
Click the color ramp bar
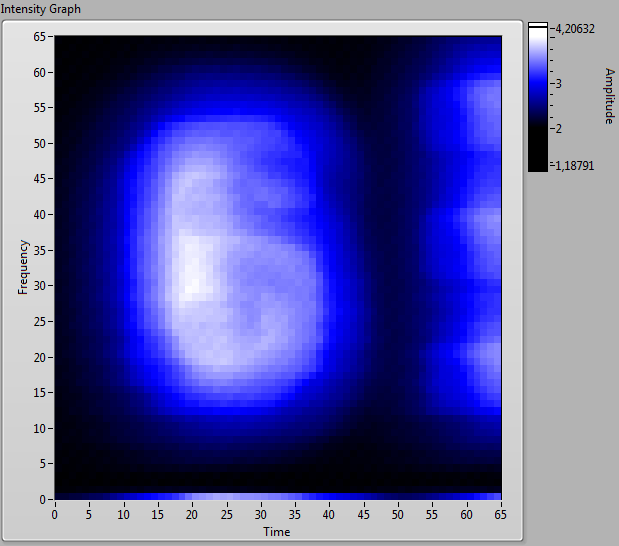pos(538,97)
